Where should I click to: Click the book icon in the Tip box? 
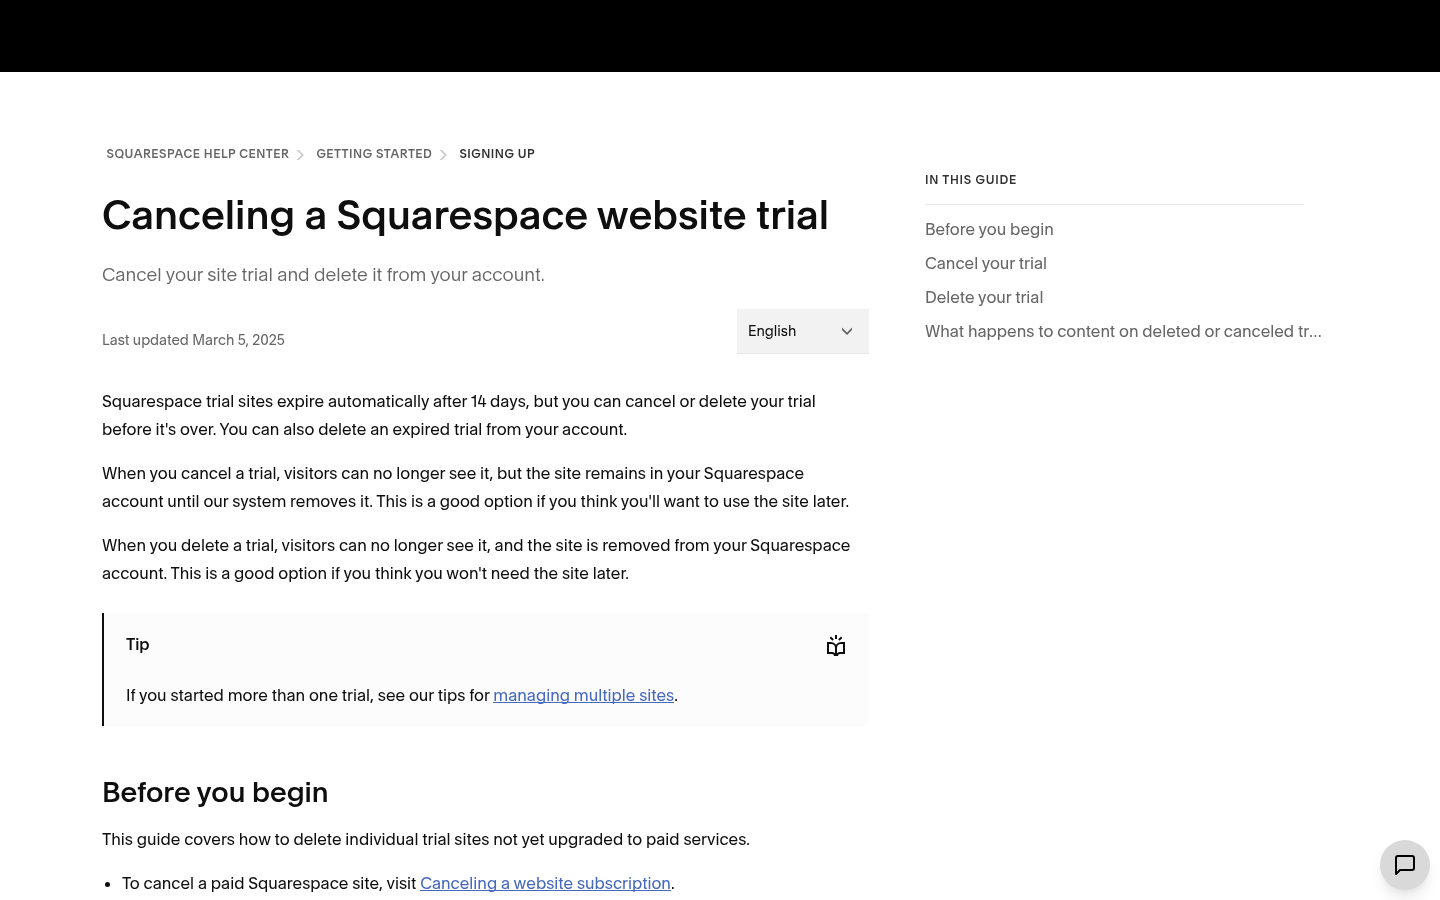pos(836,646)
